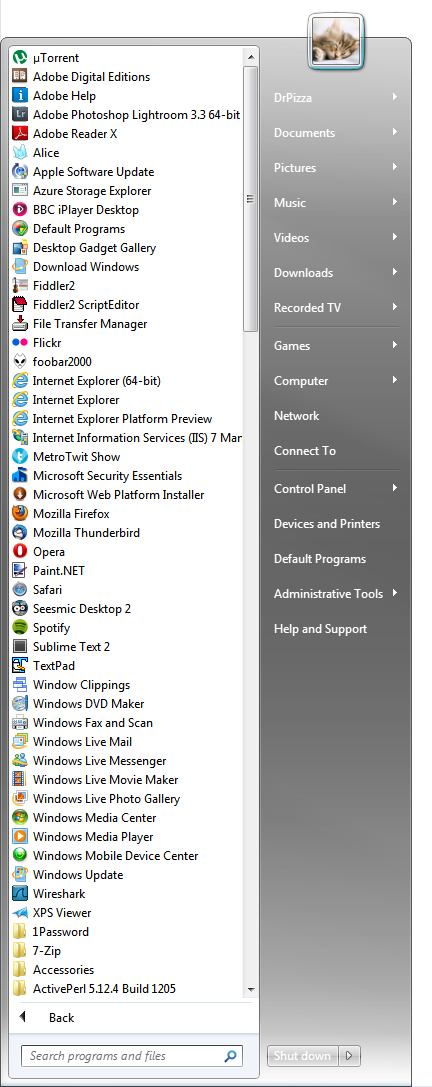Click the Wireshark program icon
Viewport: 432px width, 1087px height.
pos(20,894)
